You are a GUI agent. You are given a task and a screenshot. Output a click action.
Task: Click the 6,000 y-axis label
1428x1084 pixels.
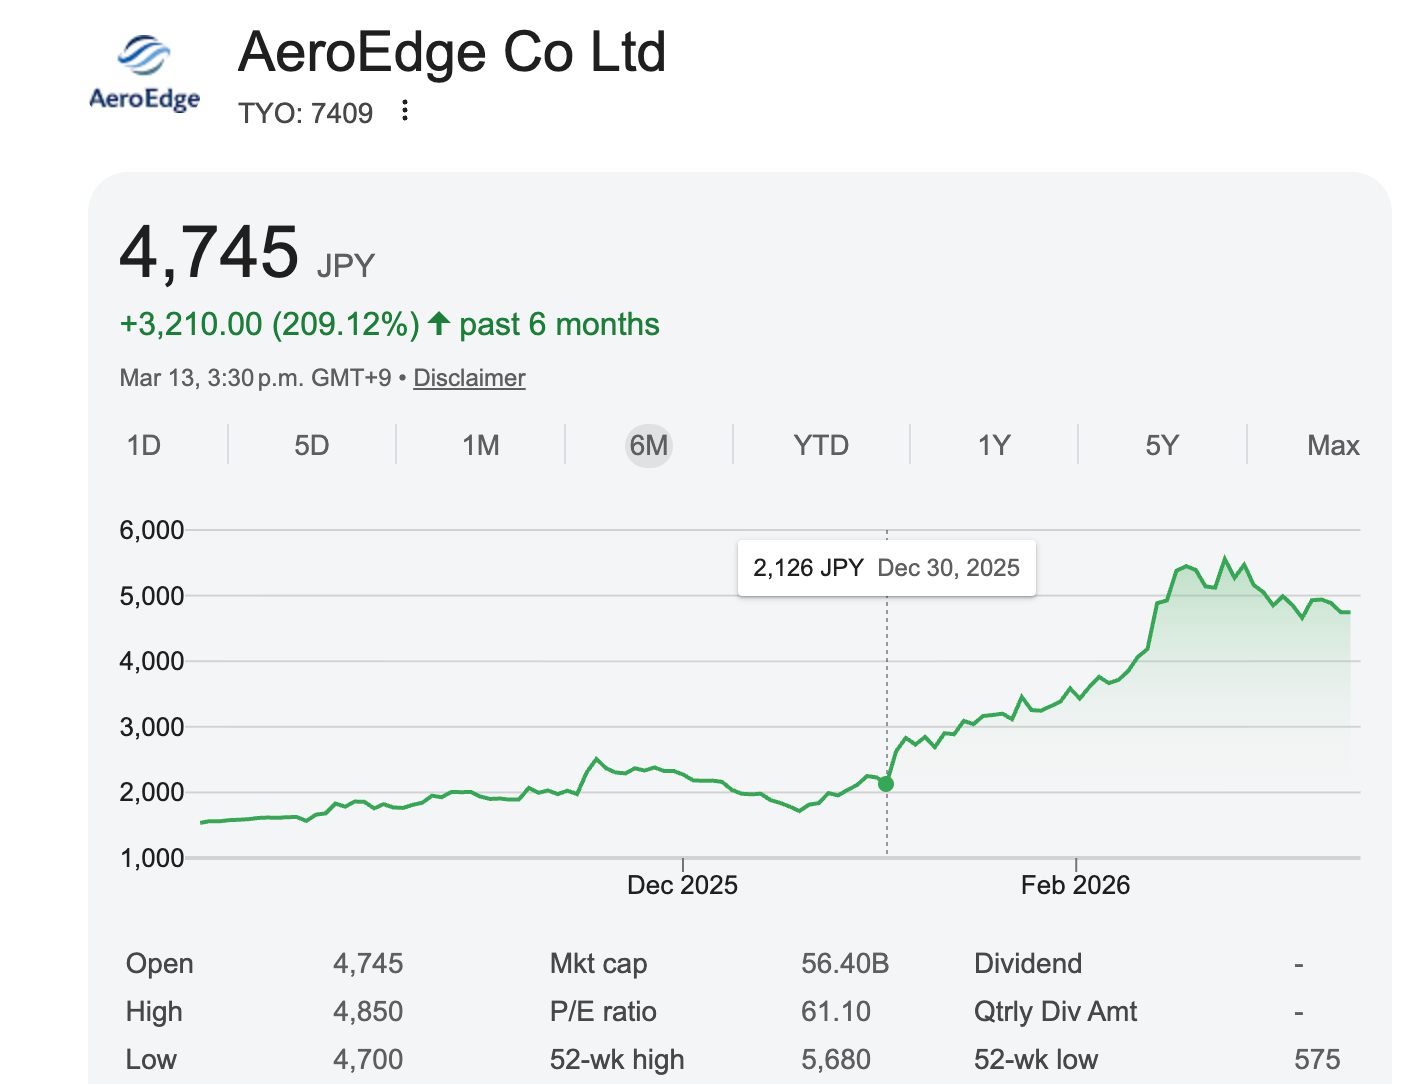point(152,530)
